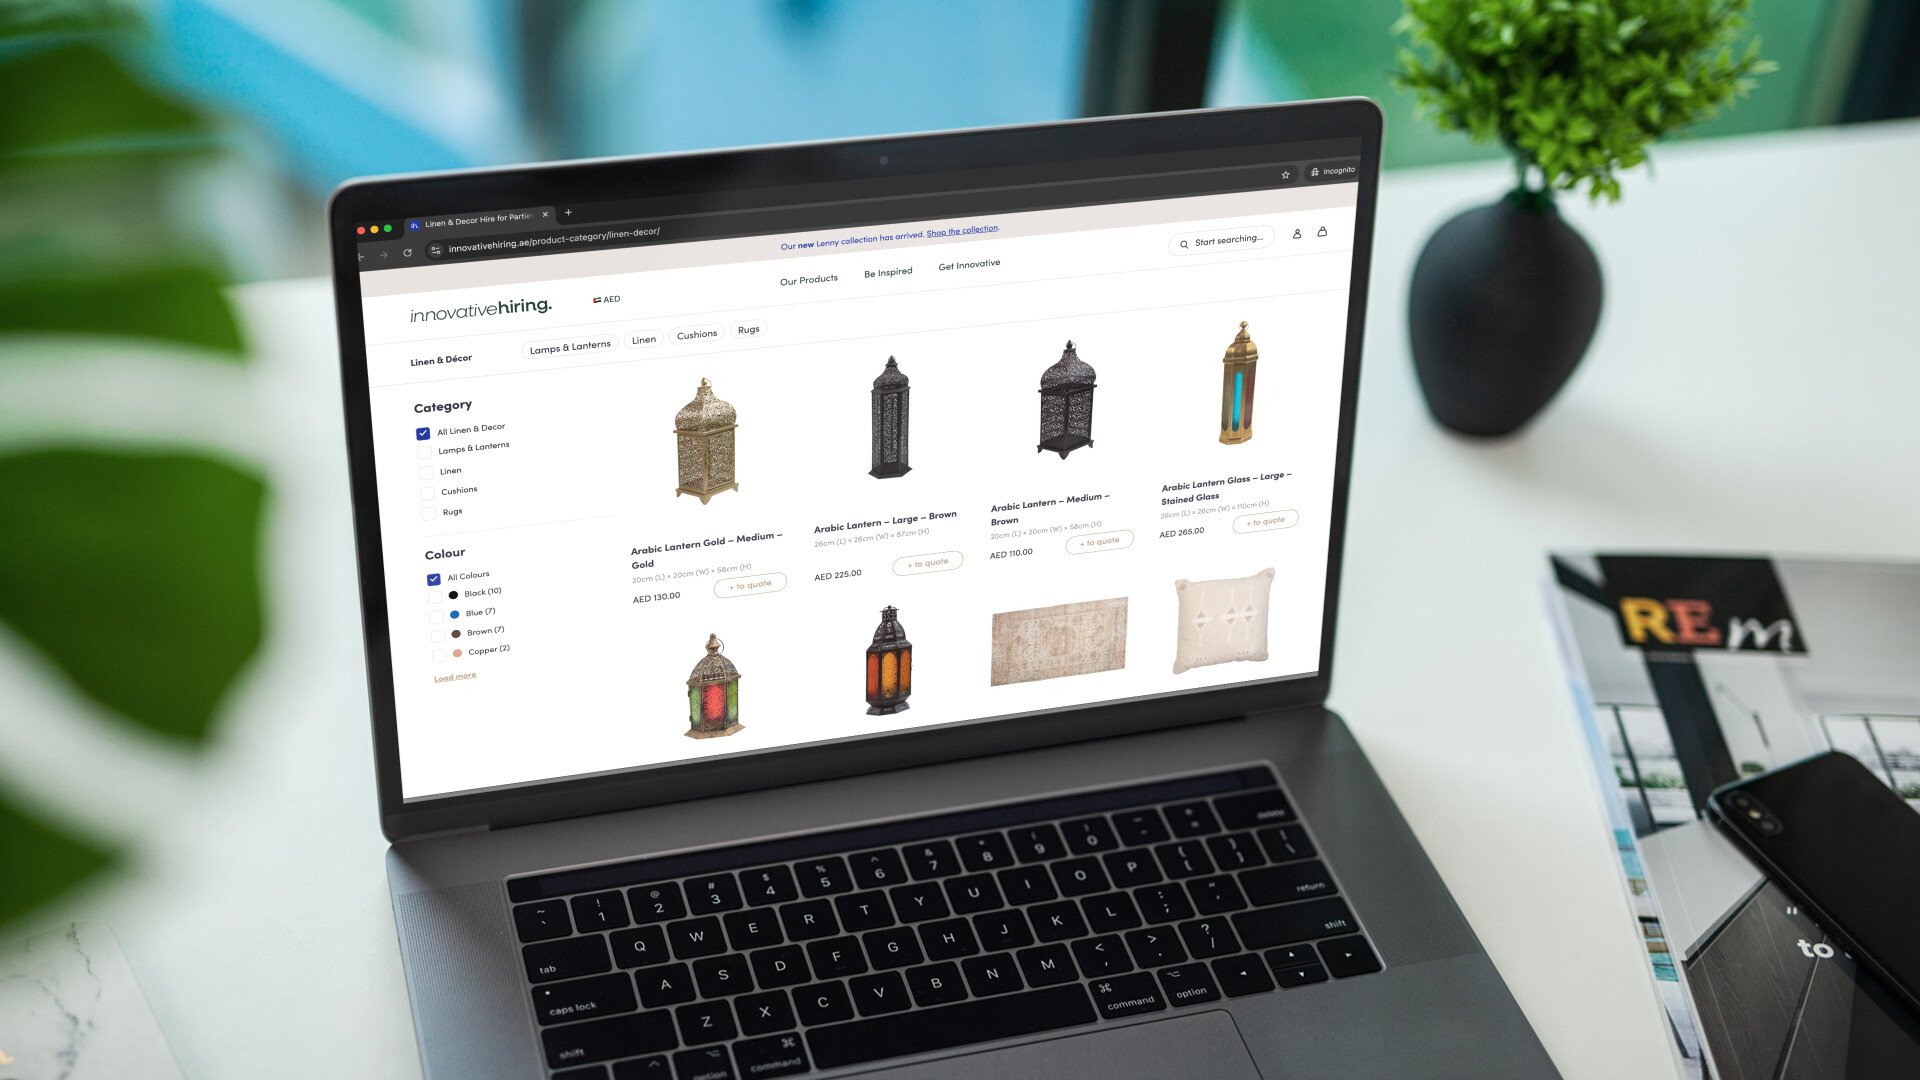Click 'Load more' to see more colours

point(456,675)
